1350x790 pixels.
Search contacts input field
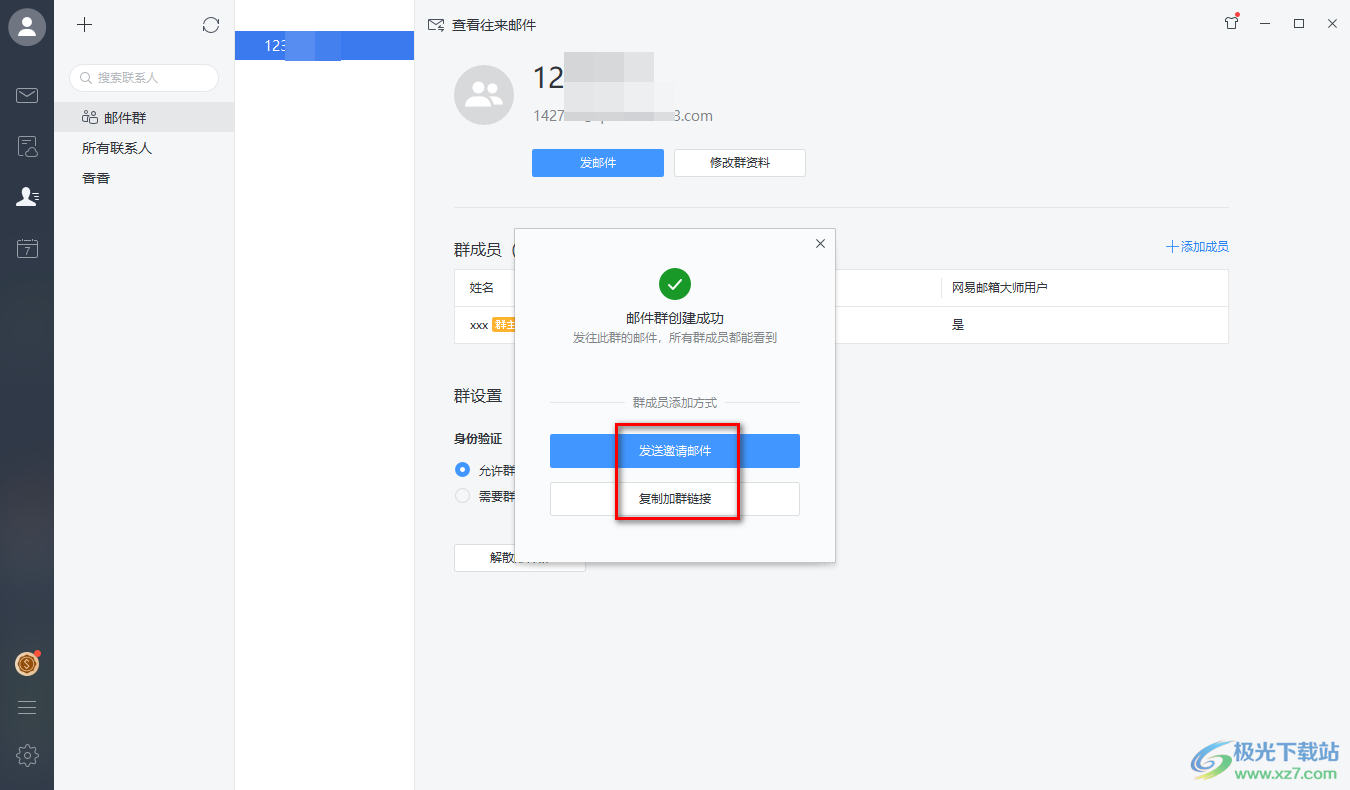(x=144, y=77)
